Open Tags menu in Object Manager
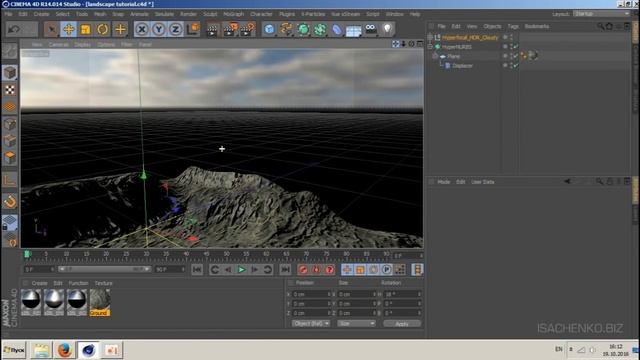Screen dimensions: 640x360 coord(513,26)
